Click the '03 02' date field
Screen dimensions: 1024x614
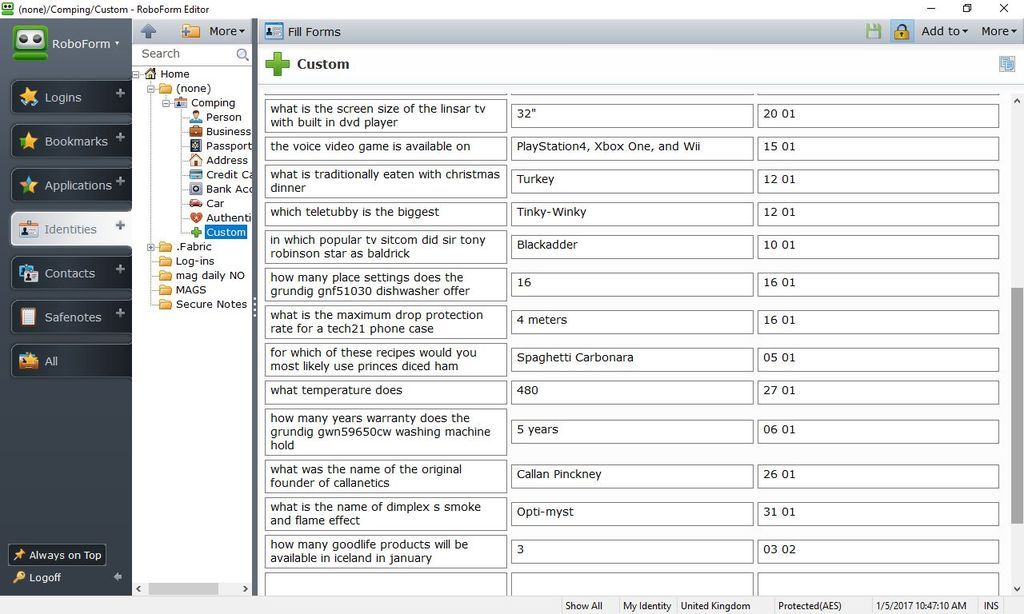878,551
